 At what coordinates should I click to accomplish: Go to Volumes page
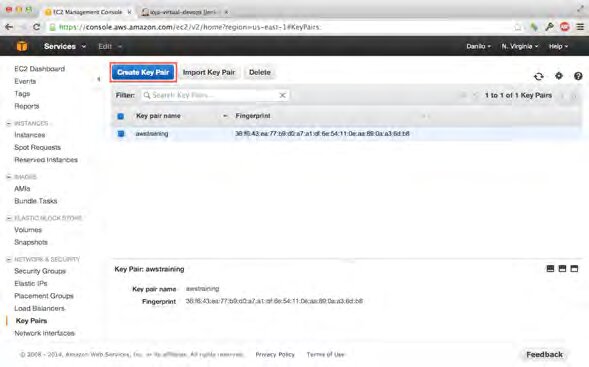[28, 230]
